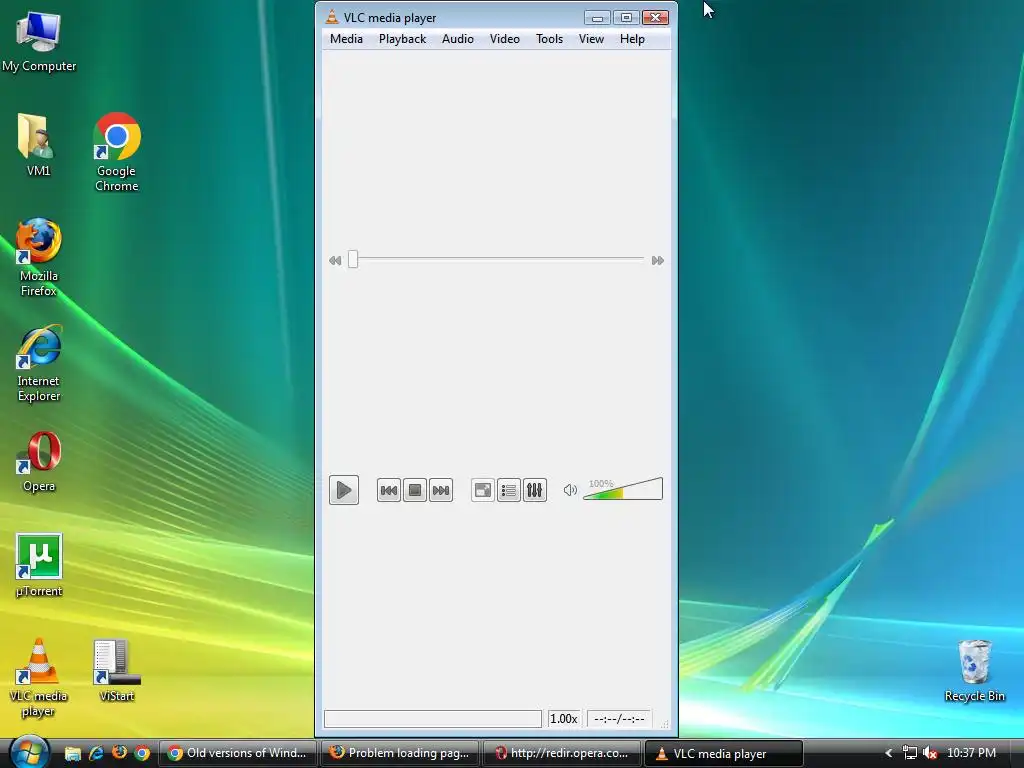Switch to 'Old versions of Wind...' taskbar button
The width and height of the screenshot is (1024, 768).
pos(238,753)
